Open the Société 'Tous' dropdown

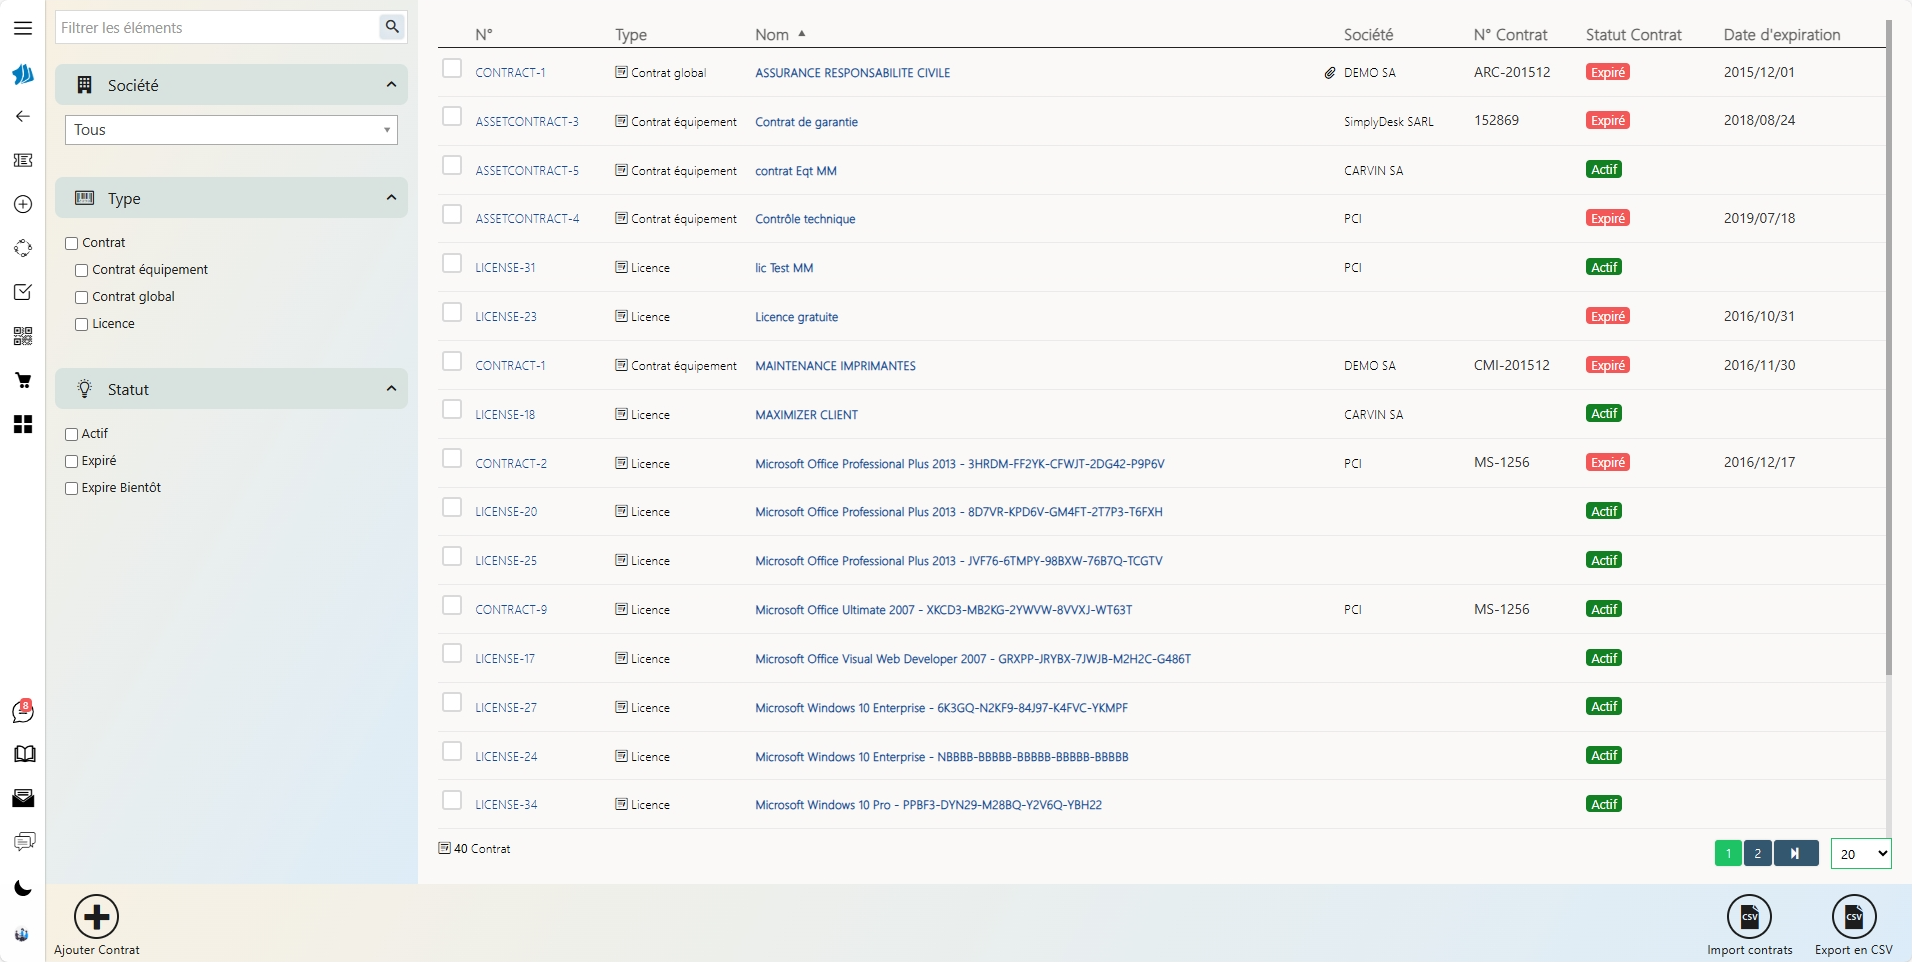point(231,130)
